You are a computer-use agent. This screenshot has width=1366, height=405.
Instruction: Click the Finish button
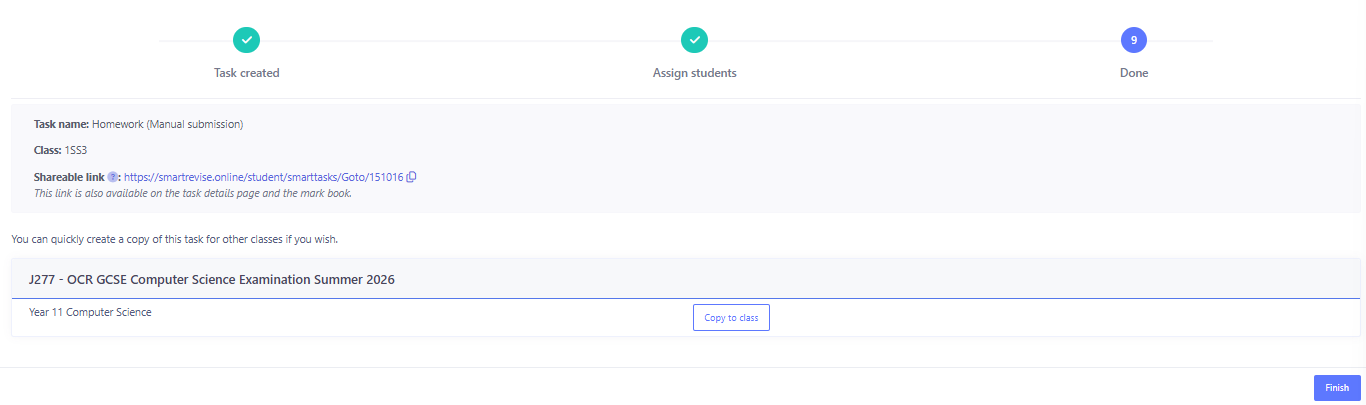(1337, 388)
